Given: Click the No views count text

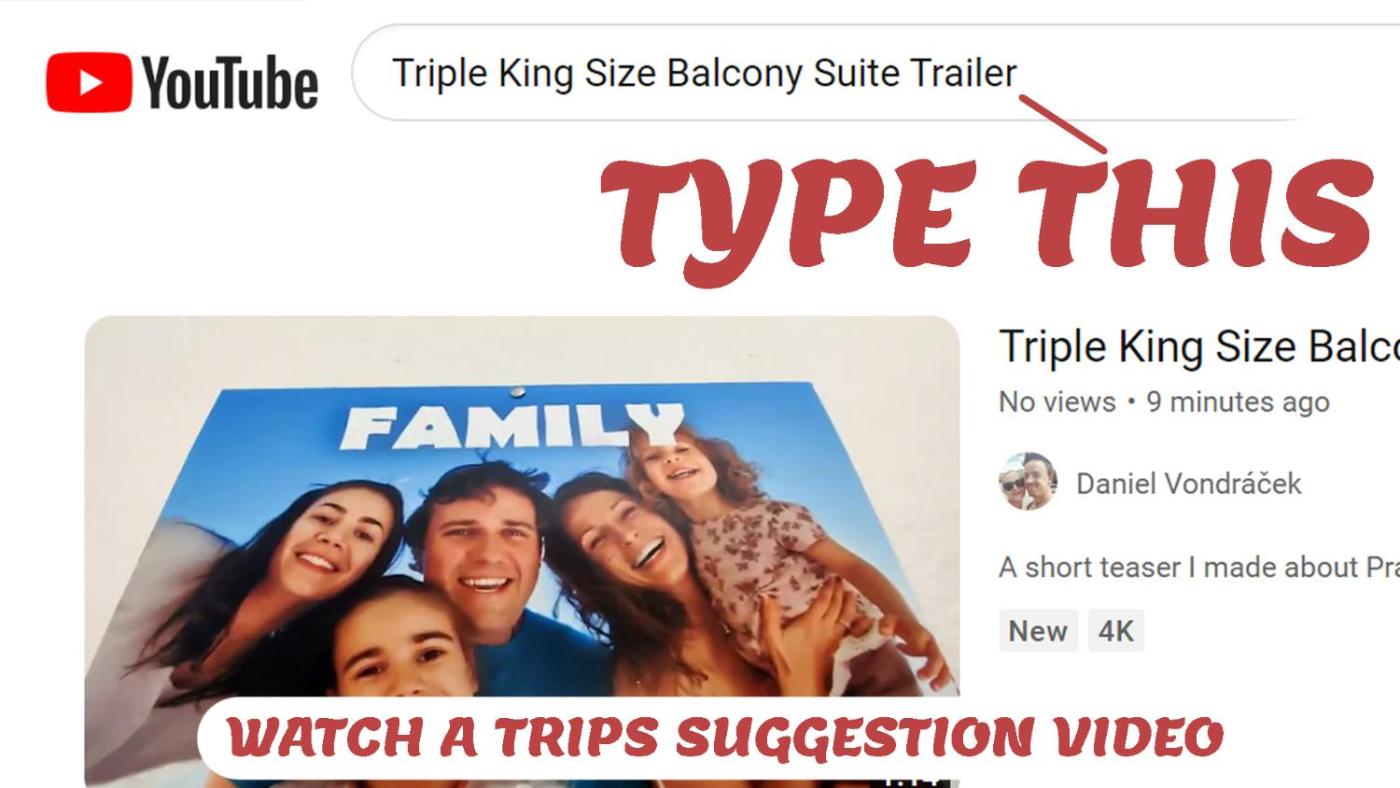Looking at the screenshot, I should [x=1057, y=402].
